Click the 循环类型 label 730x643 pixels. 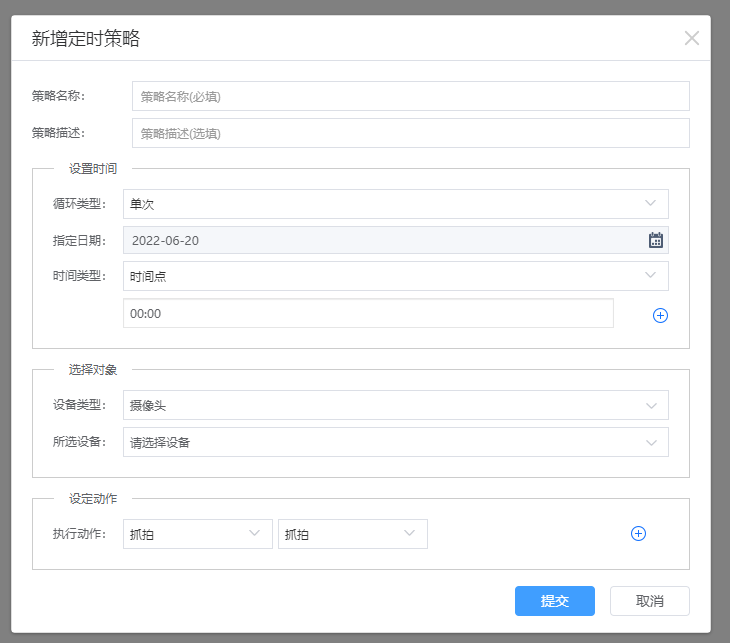(80, 203)
